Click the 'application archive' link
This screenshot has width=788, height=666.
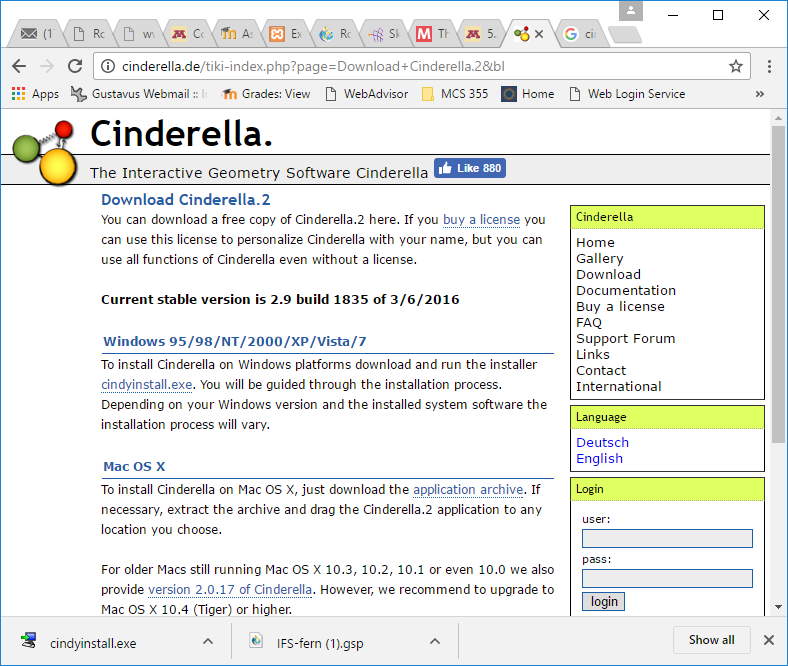point(468,490)
